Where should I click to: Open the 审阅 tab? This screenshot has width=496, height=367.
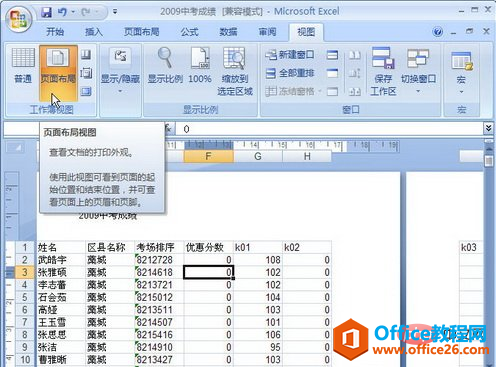coord(267,32)
